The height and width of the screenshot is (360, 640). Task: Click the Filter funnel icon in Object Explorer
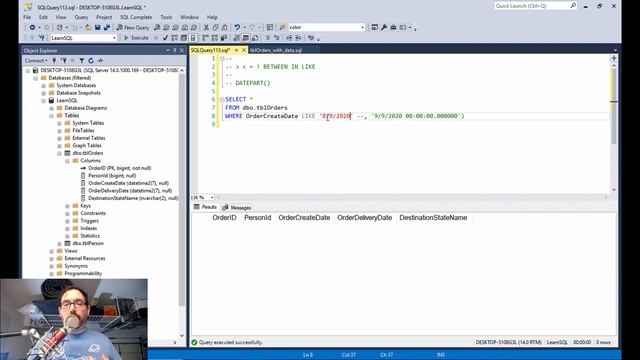82,60
